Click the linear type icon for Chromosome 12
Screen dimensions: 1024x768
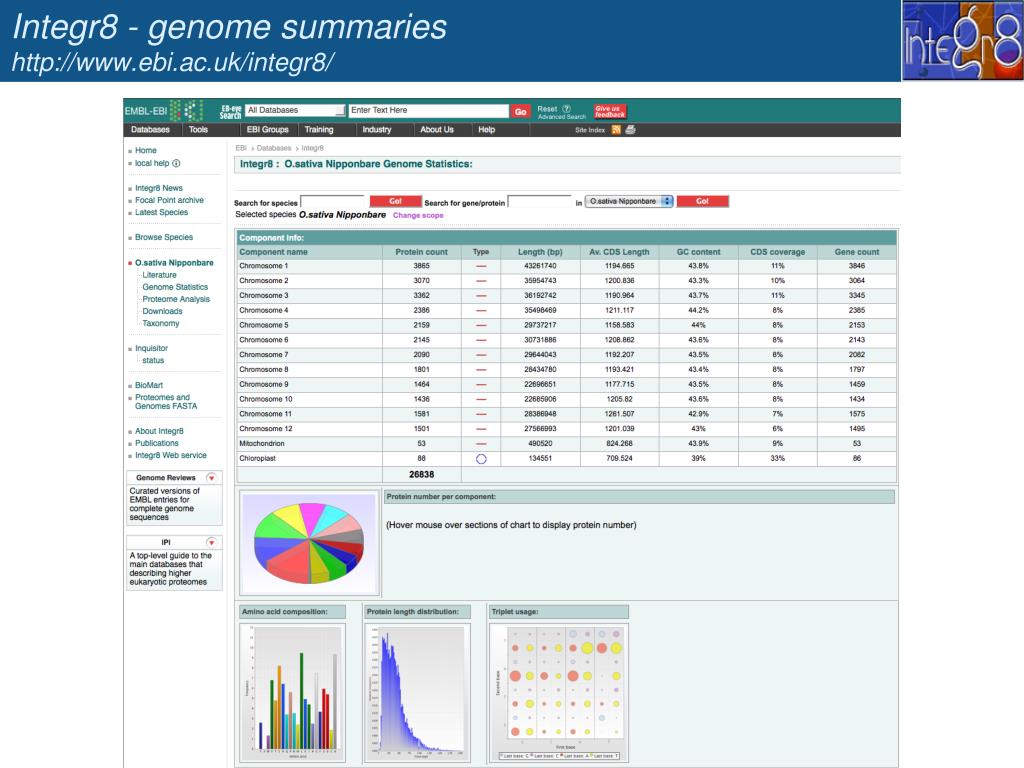[481, 429]
